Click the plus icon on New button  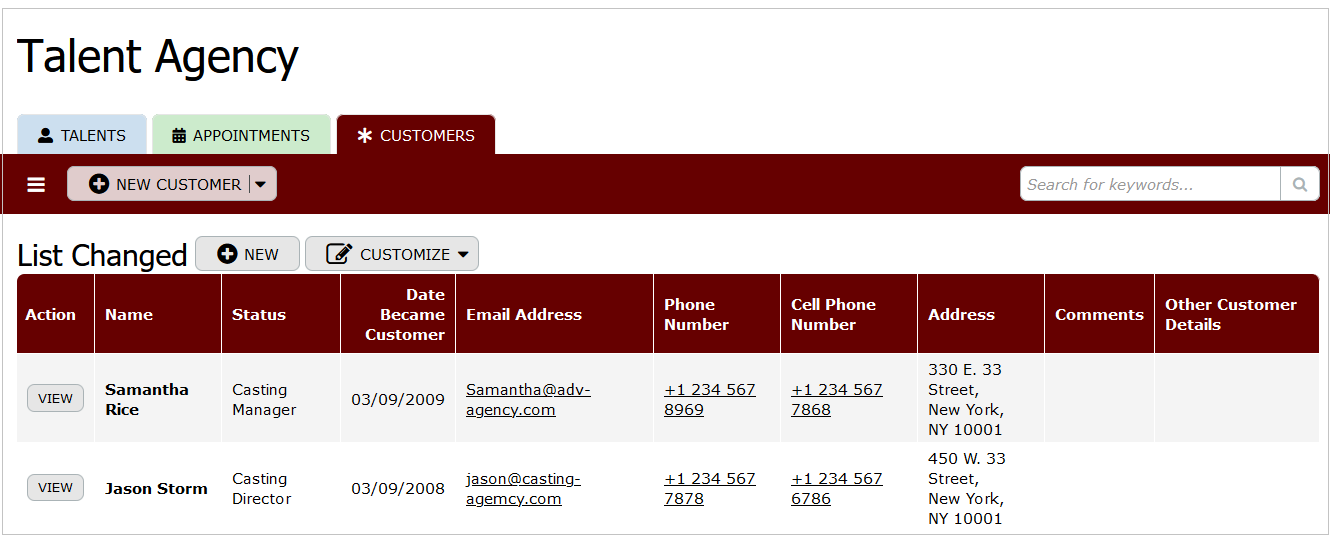pyautogui.click(x=227, y=254)
